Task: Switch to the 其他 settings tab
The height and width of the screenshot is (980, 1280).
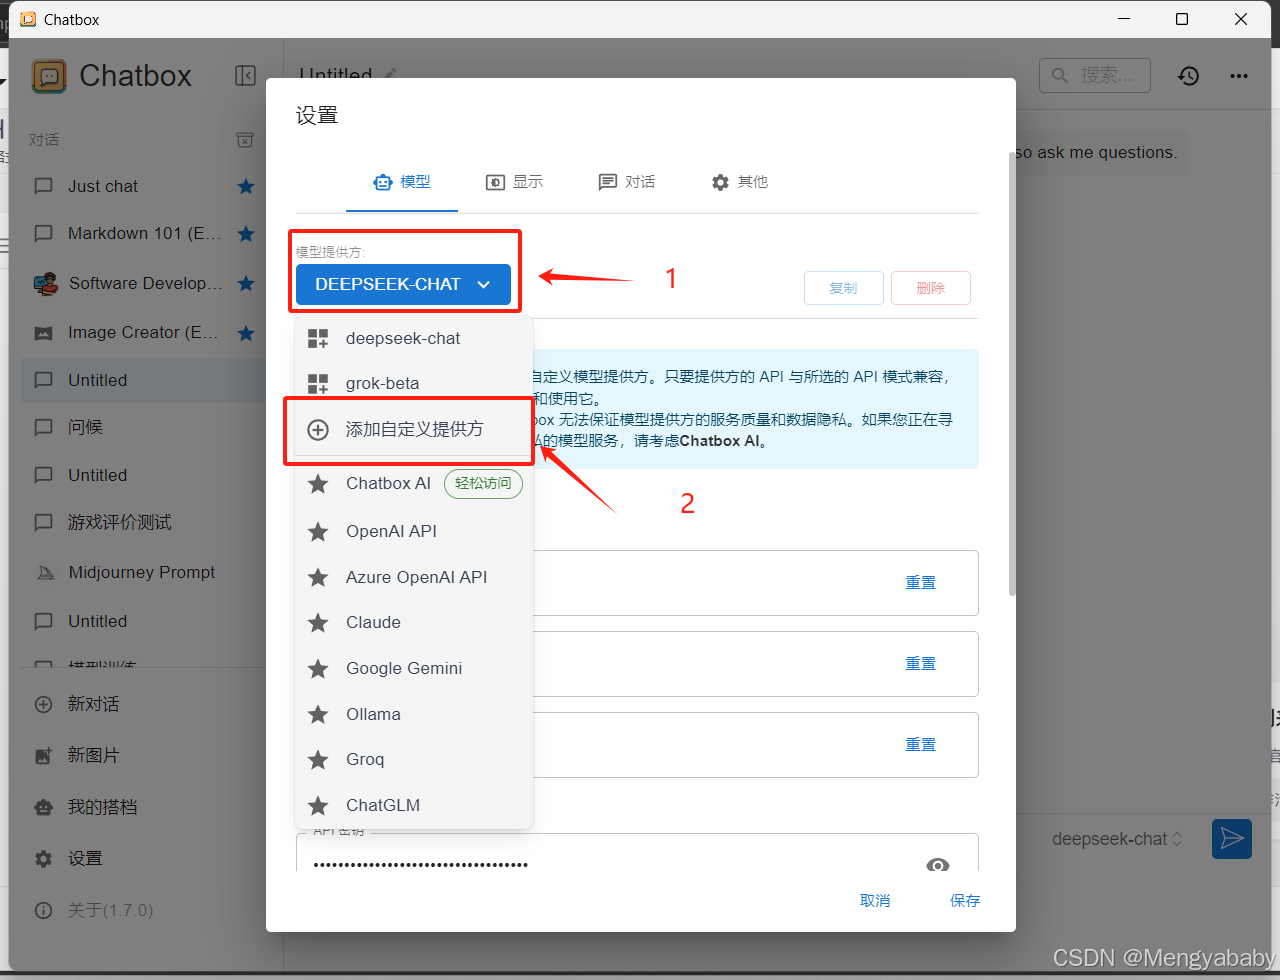Action: [740, 182]
